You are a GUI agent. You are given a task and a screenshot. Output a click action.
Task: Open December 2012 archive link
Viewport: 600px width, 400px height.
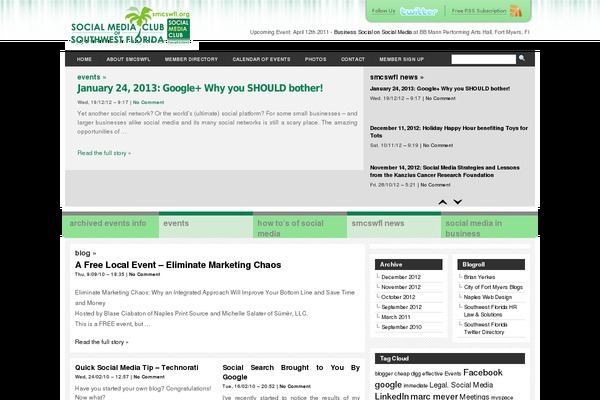(x=401, y=277)
